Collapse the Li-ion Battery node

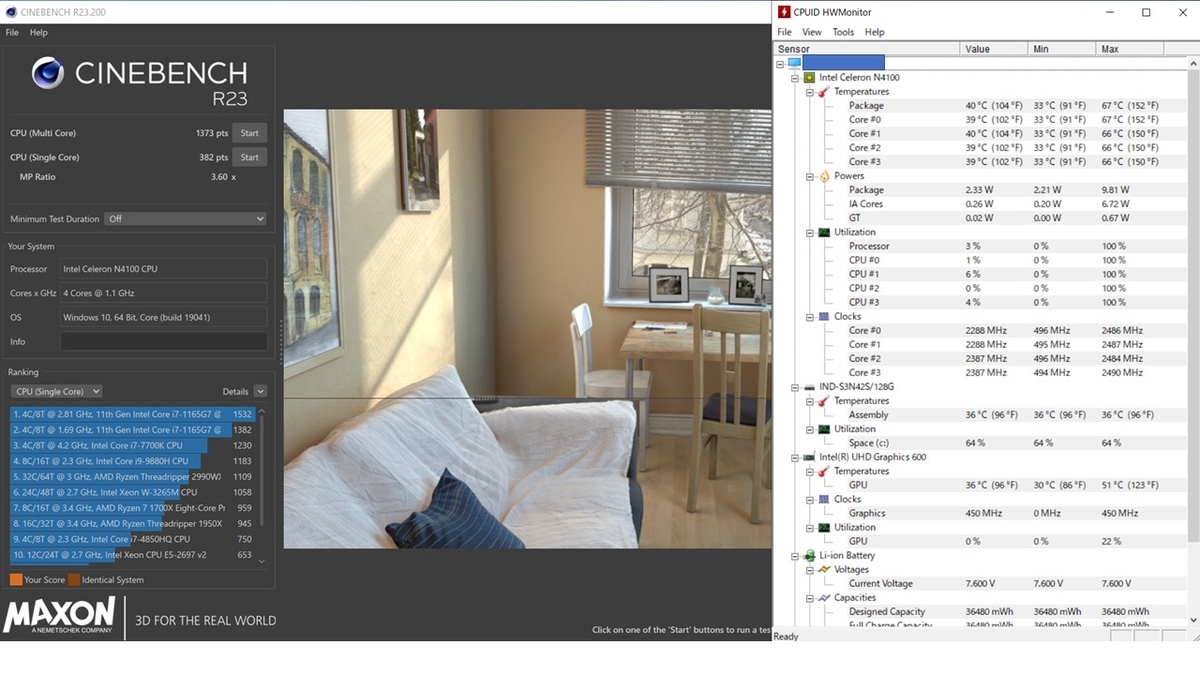(x=795, y=555)
